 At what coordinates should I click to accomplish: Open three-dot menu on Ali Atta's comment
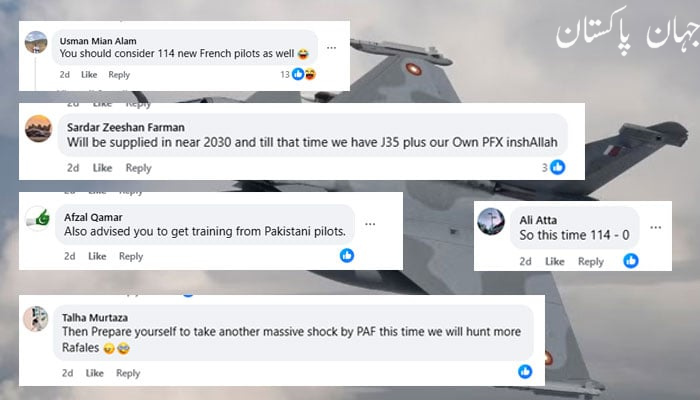coord(655,228)
